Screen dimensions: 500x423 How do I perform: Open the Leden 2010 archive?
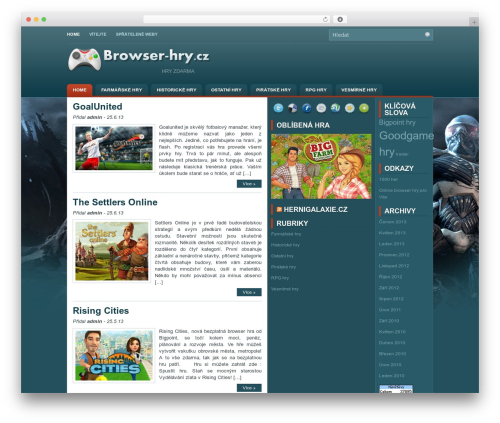coord(392,376)
